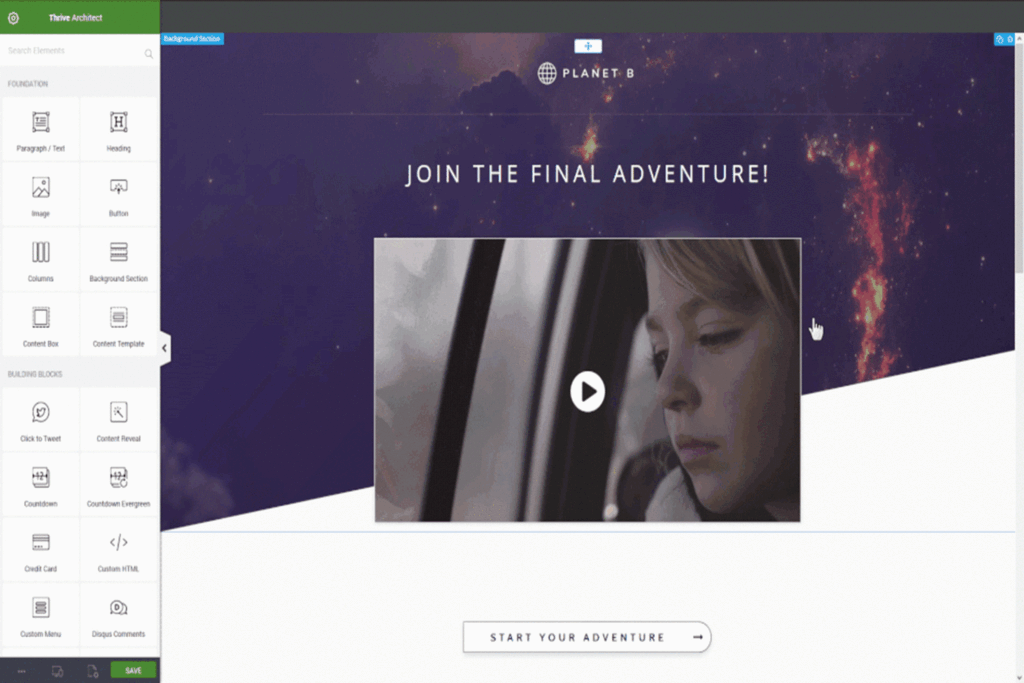The image size is (1024, 683).
Task: Pick the Content Reveal block
Action: [x=119, y=420]
